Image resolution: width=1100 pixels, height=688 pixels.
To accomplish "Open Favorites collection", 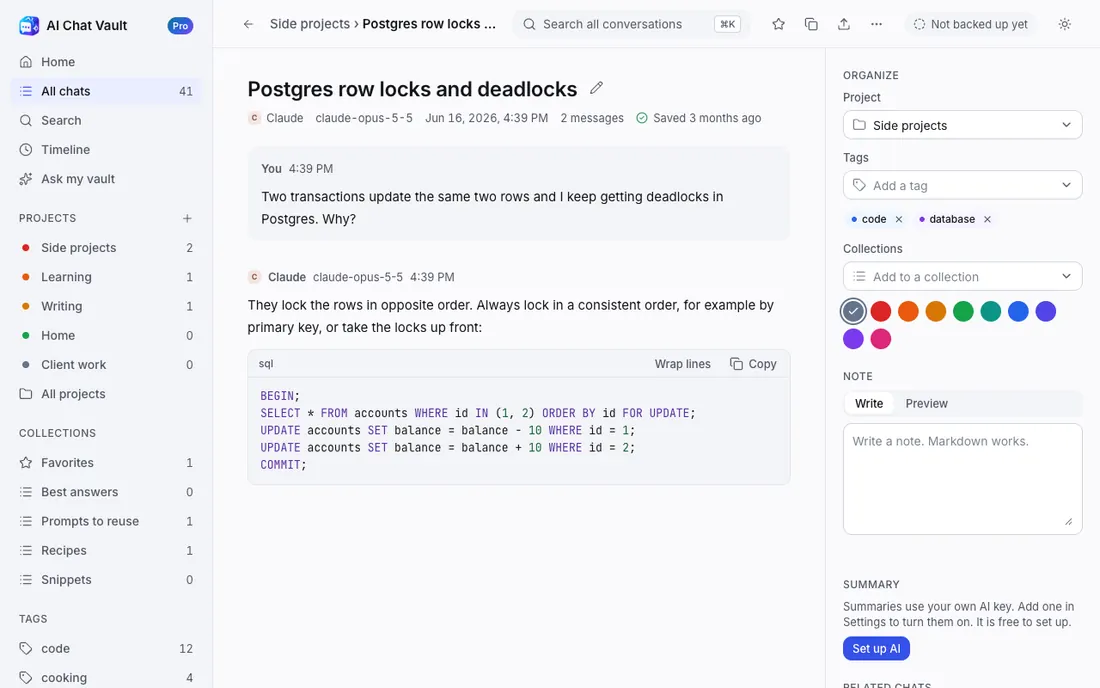I will click(x=106, y=463).
